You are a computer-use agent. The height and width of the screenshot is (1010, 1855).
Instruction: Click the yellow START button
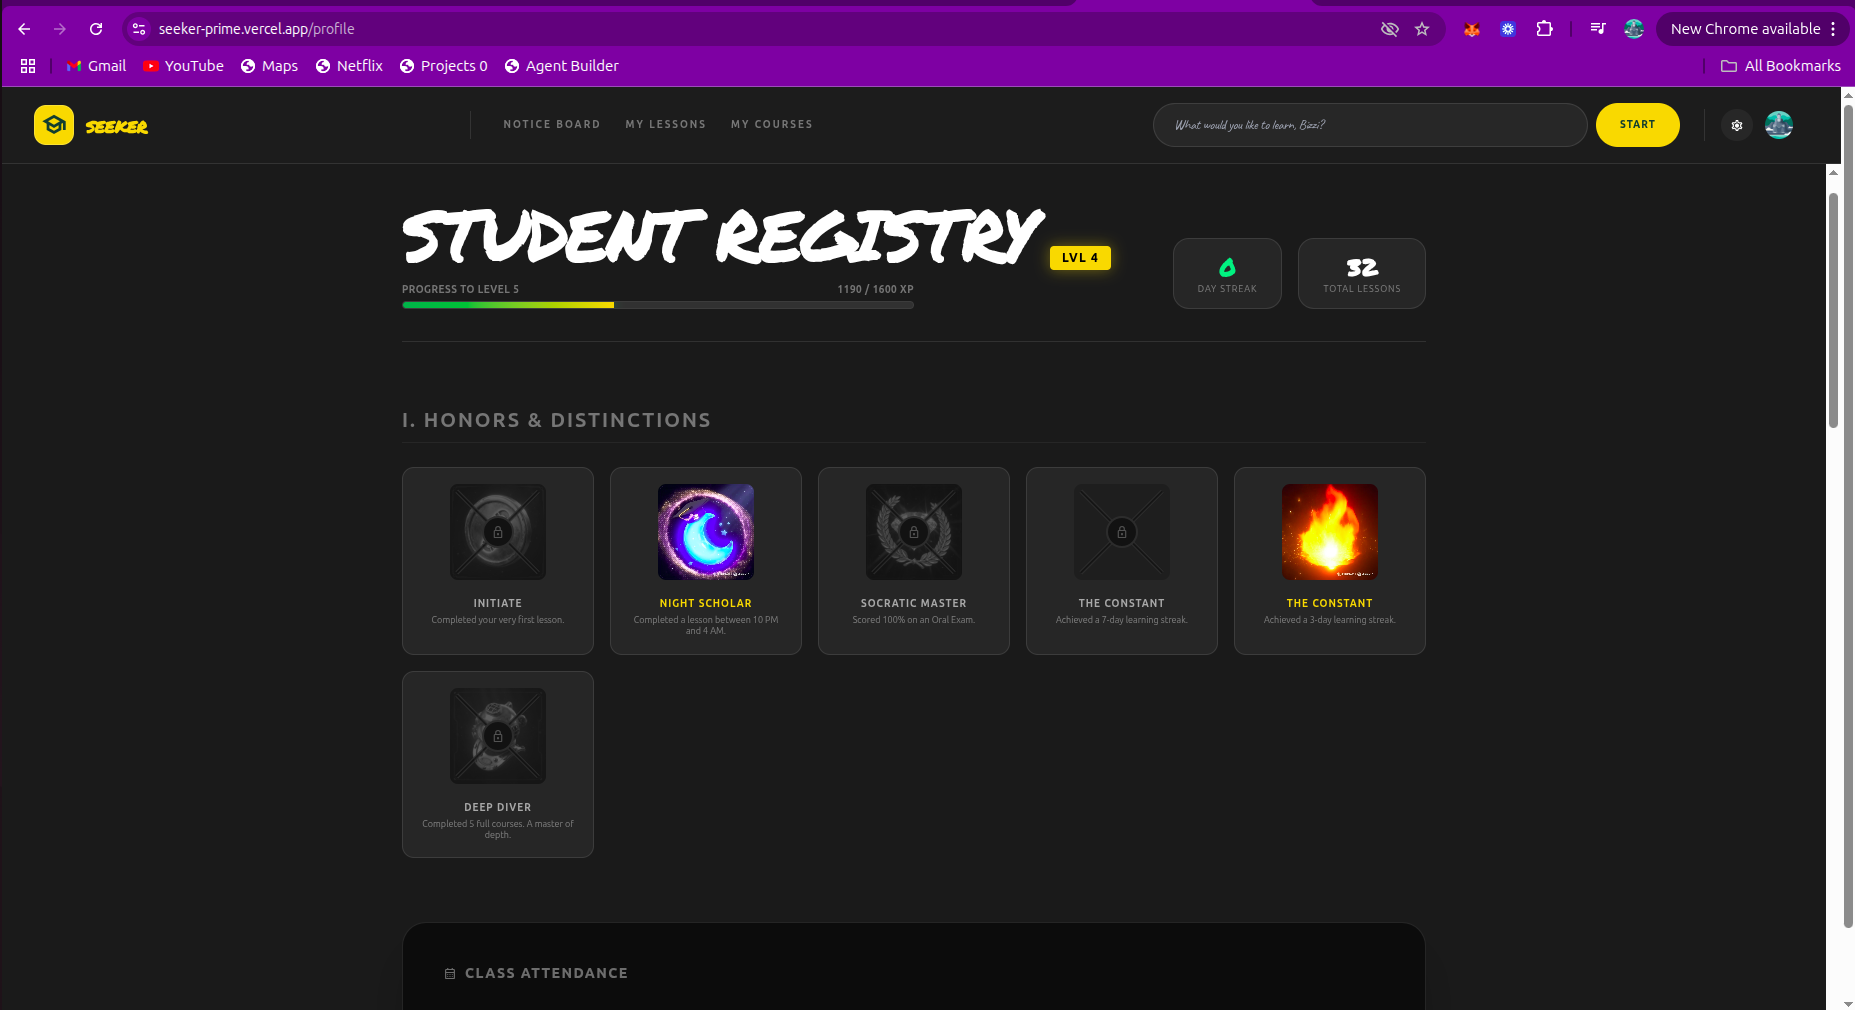[1638, 125]
